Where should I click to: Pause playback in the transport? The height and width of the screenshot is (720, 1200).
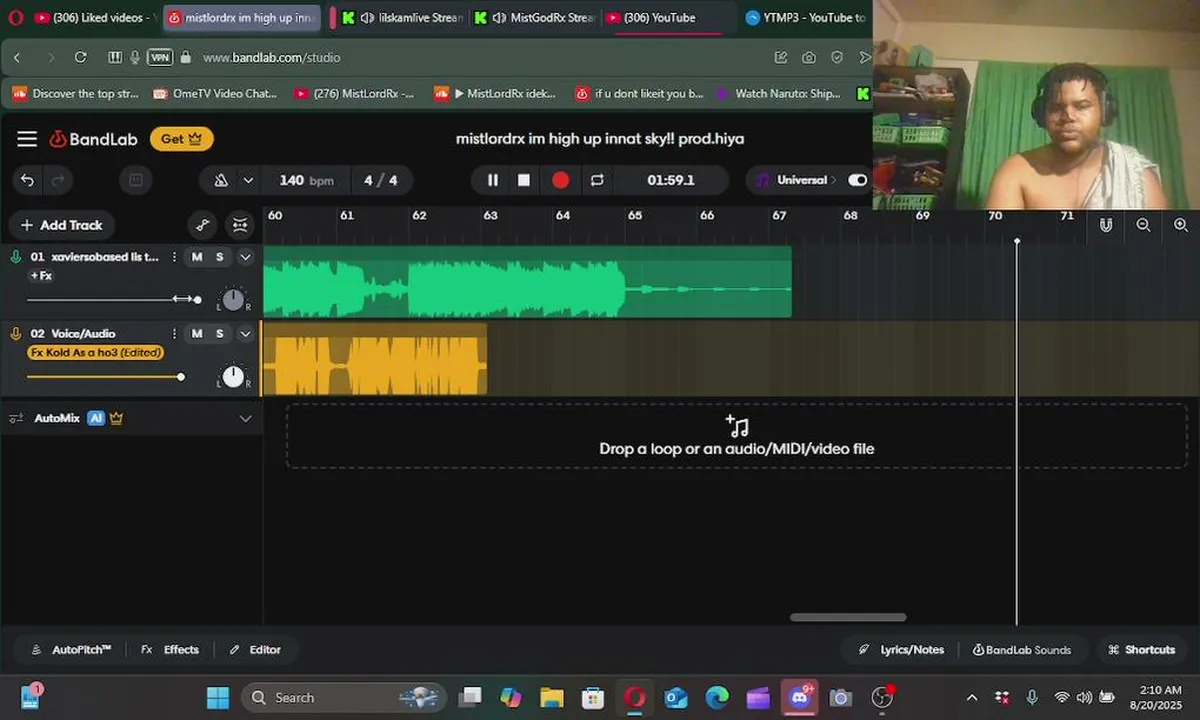point(492,180)
